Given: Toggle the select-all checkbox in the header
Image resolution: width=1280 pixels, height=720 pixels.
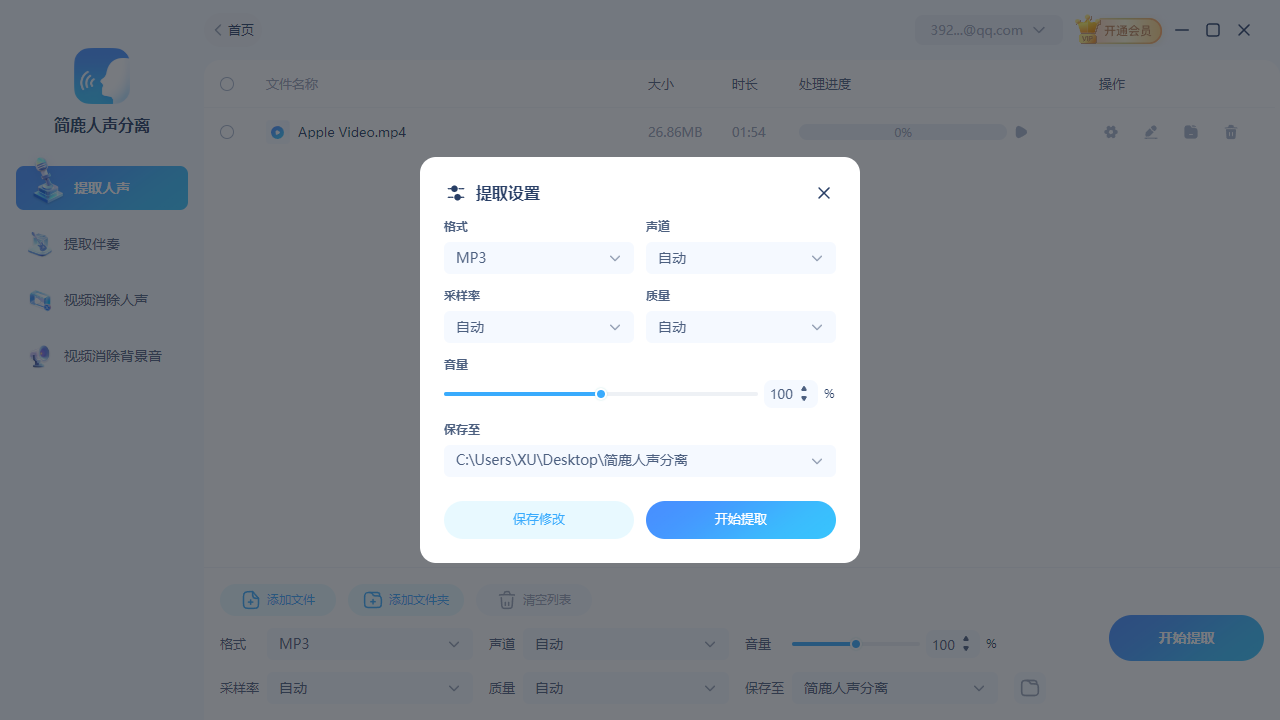Looking at the screenshot, I should 227,84.
